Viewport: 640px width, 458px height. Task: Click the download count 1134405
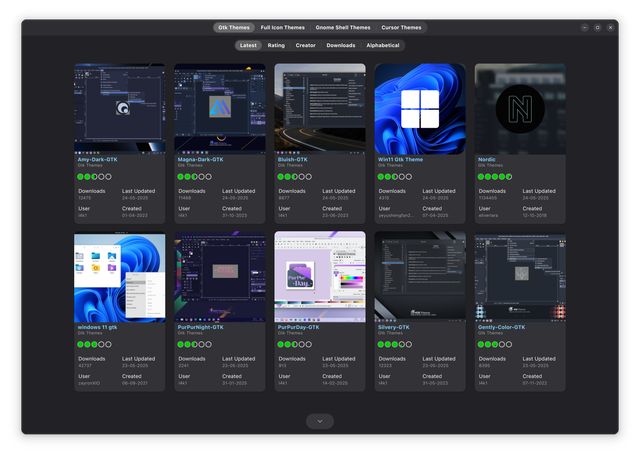coord(488,198)
